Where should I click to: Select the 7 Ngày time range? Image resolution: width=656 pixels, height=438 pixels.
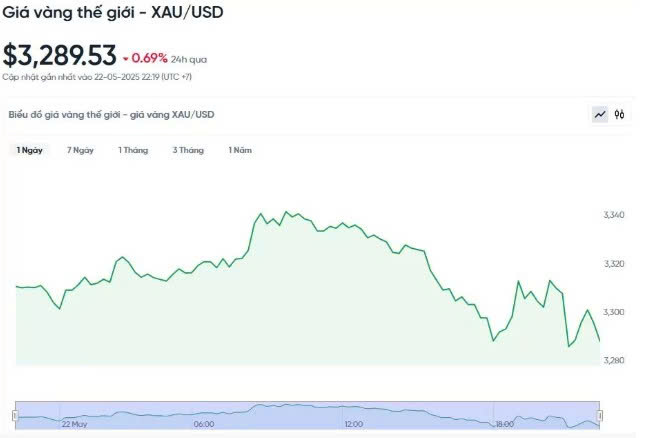click(80, 150)
